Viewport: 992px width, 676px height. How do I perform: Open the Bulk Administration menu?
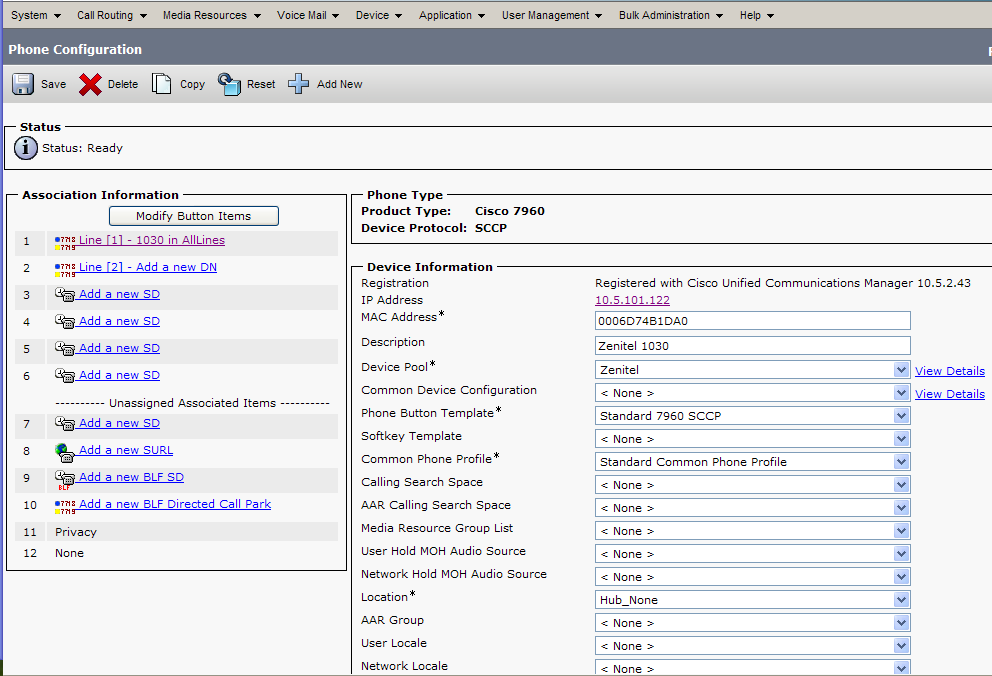tap(670, 15)
